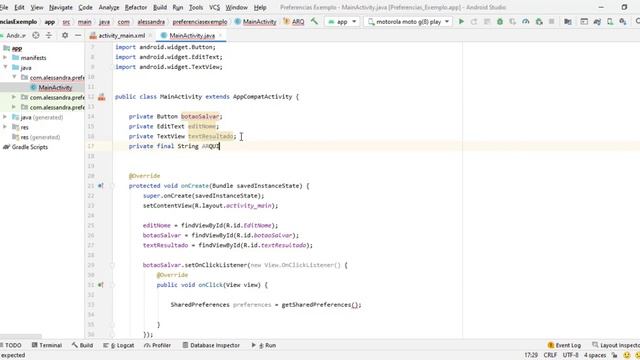The height and width of the screenshot is (360, 640).
Task: Click Attach Debugger to Android Process icon
Action: 539,22
